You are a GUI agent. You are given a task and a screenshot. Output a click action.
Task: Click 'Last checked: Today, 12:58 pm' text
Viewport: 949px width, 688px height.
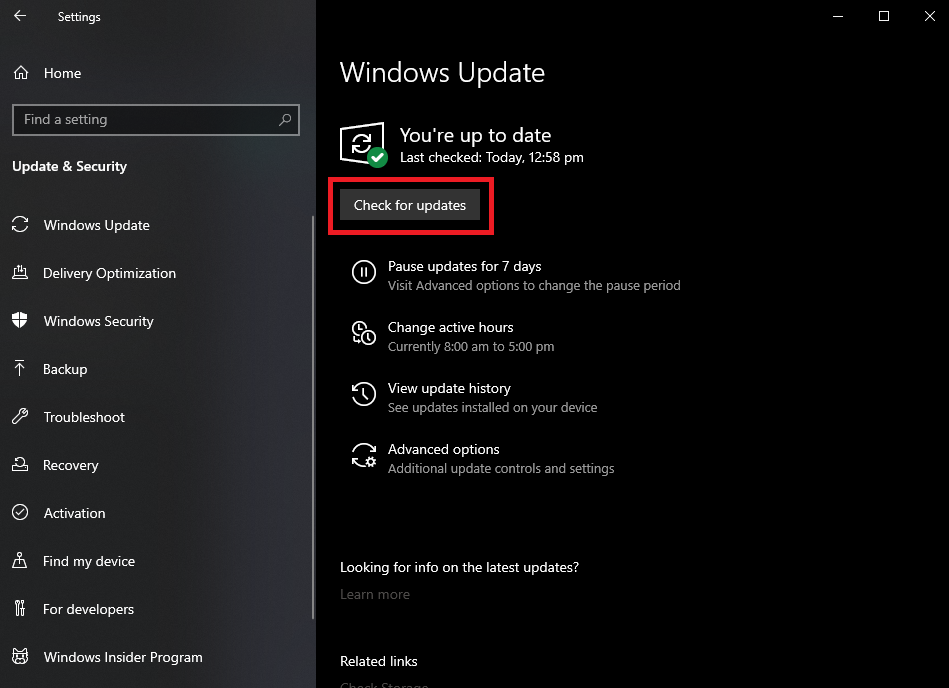click(491, 157)
